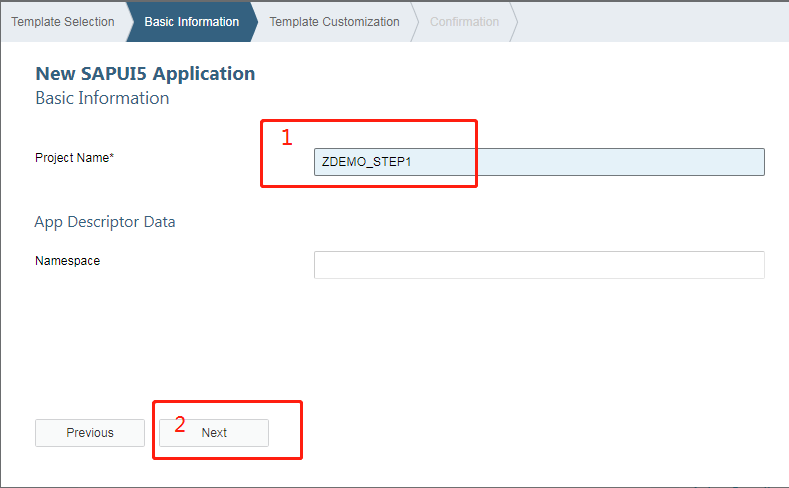The height and width of the screenshot is (488, 789).
Task: Focus the empty Namespace text box
Action: (539, 265)
